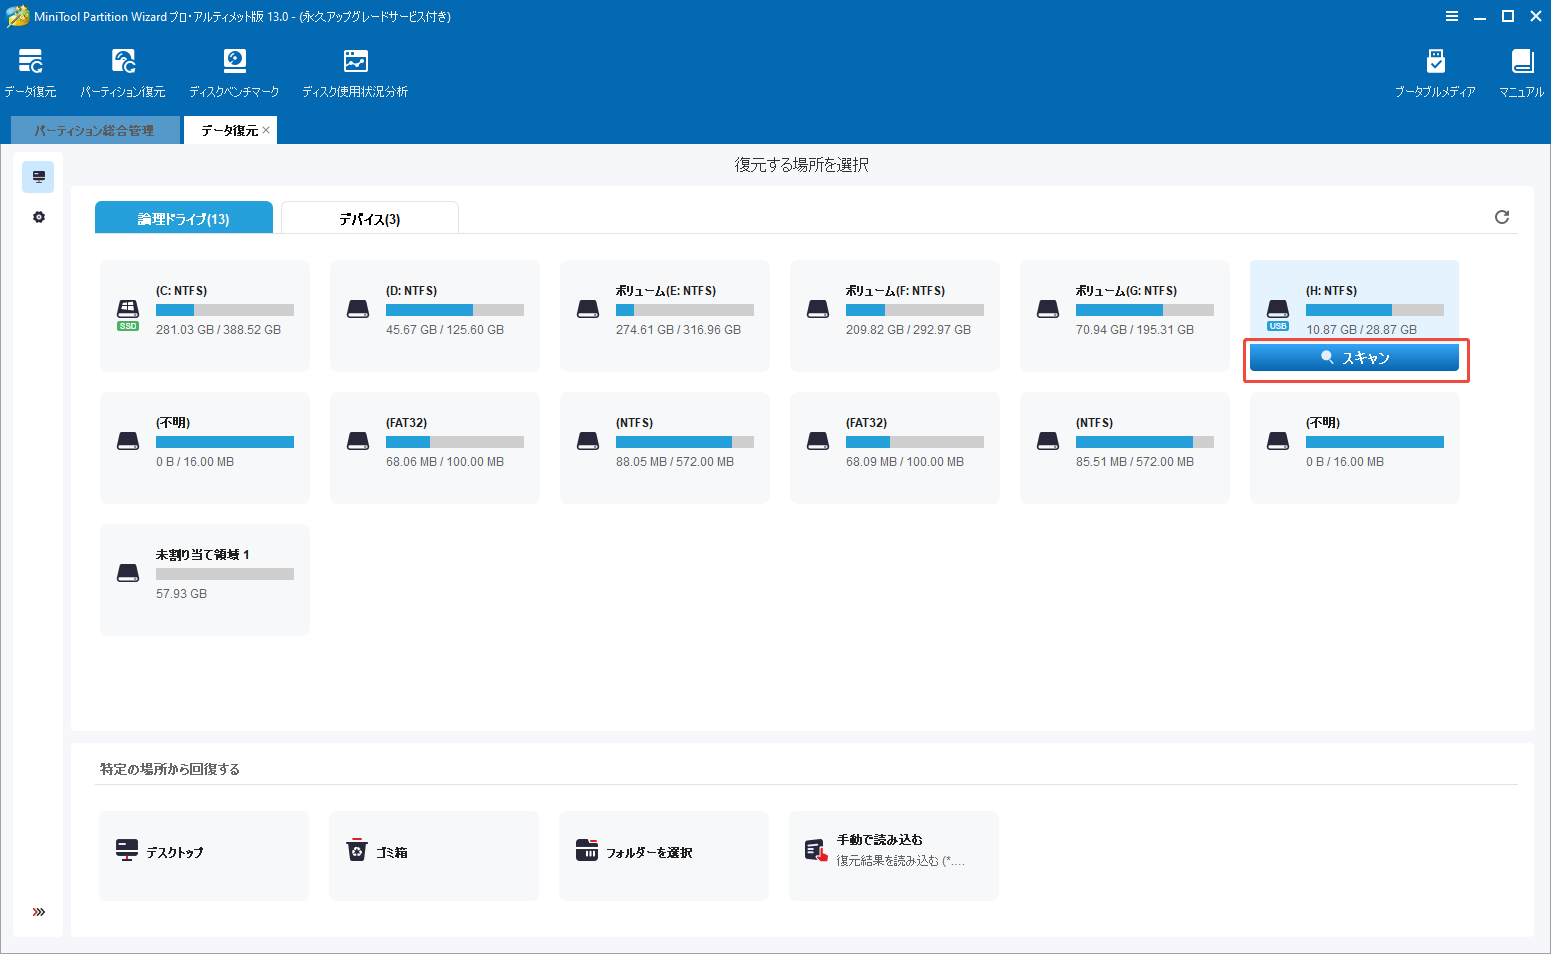Open the パーティション復元 (Partition Recovery) tool
The image size is (1551, 954).
(x=122, y=70)
